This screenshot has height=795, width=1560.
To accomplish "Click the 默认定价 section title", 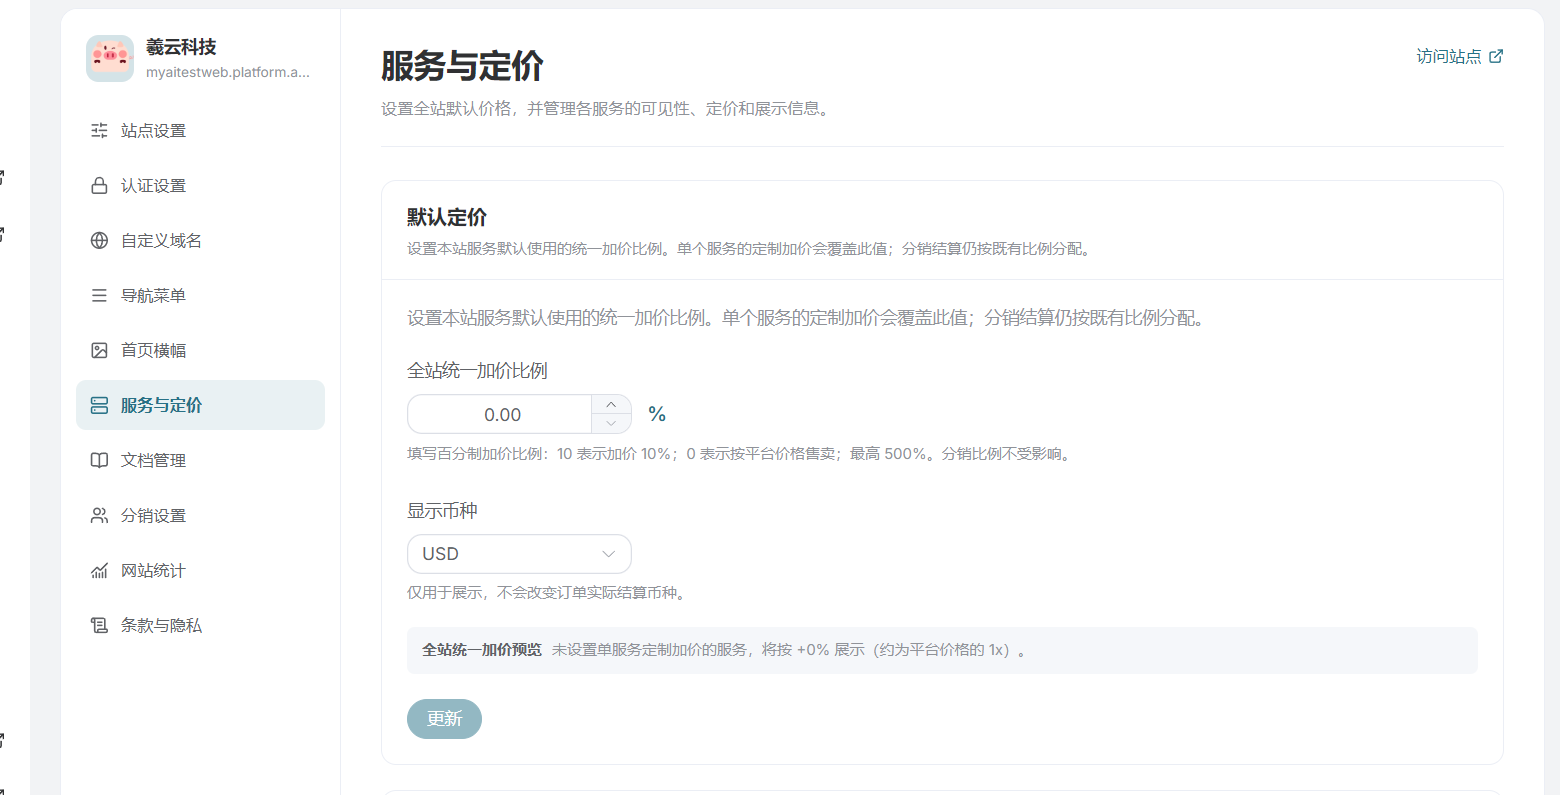I will (447, 217).
